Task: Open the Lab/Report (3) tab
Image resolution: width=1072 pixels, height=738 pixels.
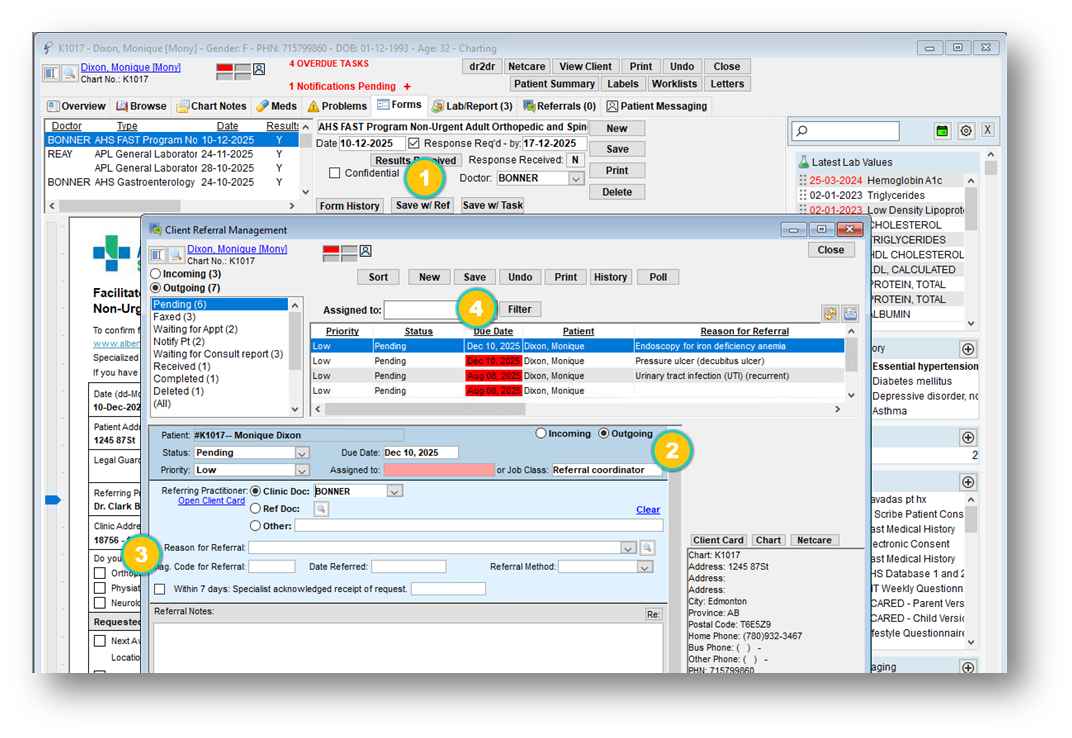Action: click(x=472, y=106)
